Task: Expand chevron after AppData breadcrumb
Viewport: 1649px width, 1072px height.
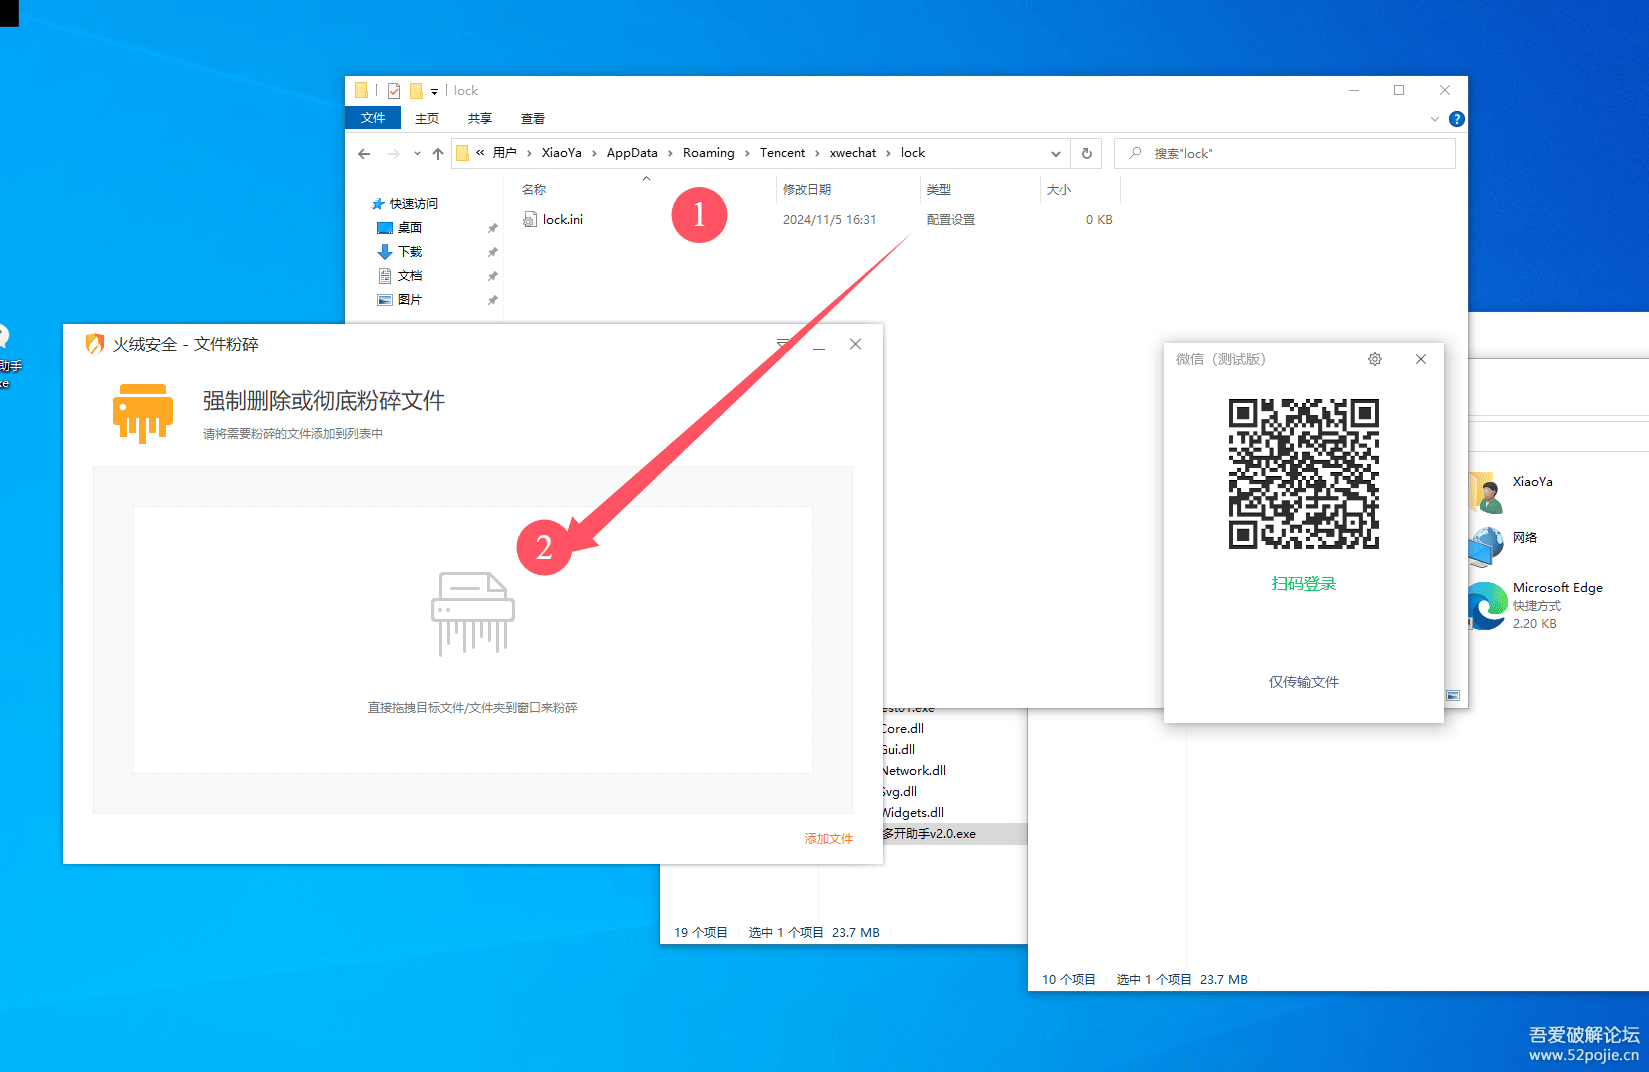Action: 670,153
